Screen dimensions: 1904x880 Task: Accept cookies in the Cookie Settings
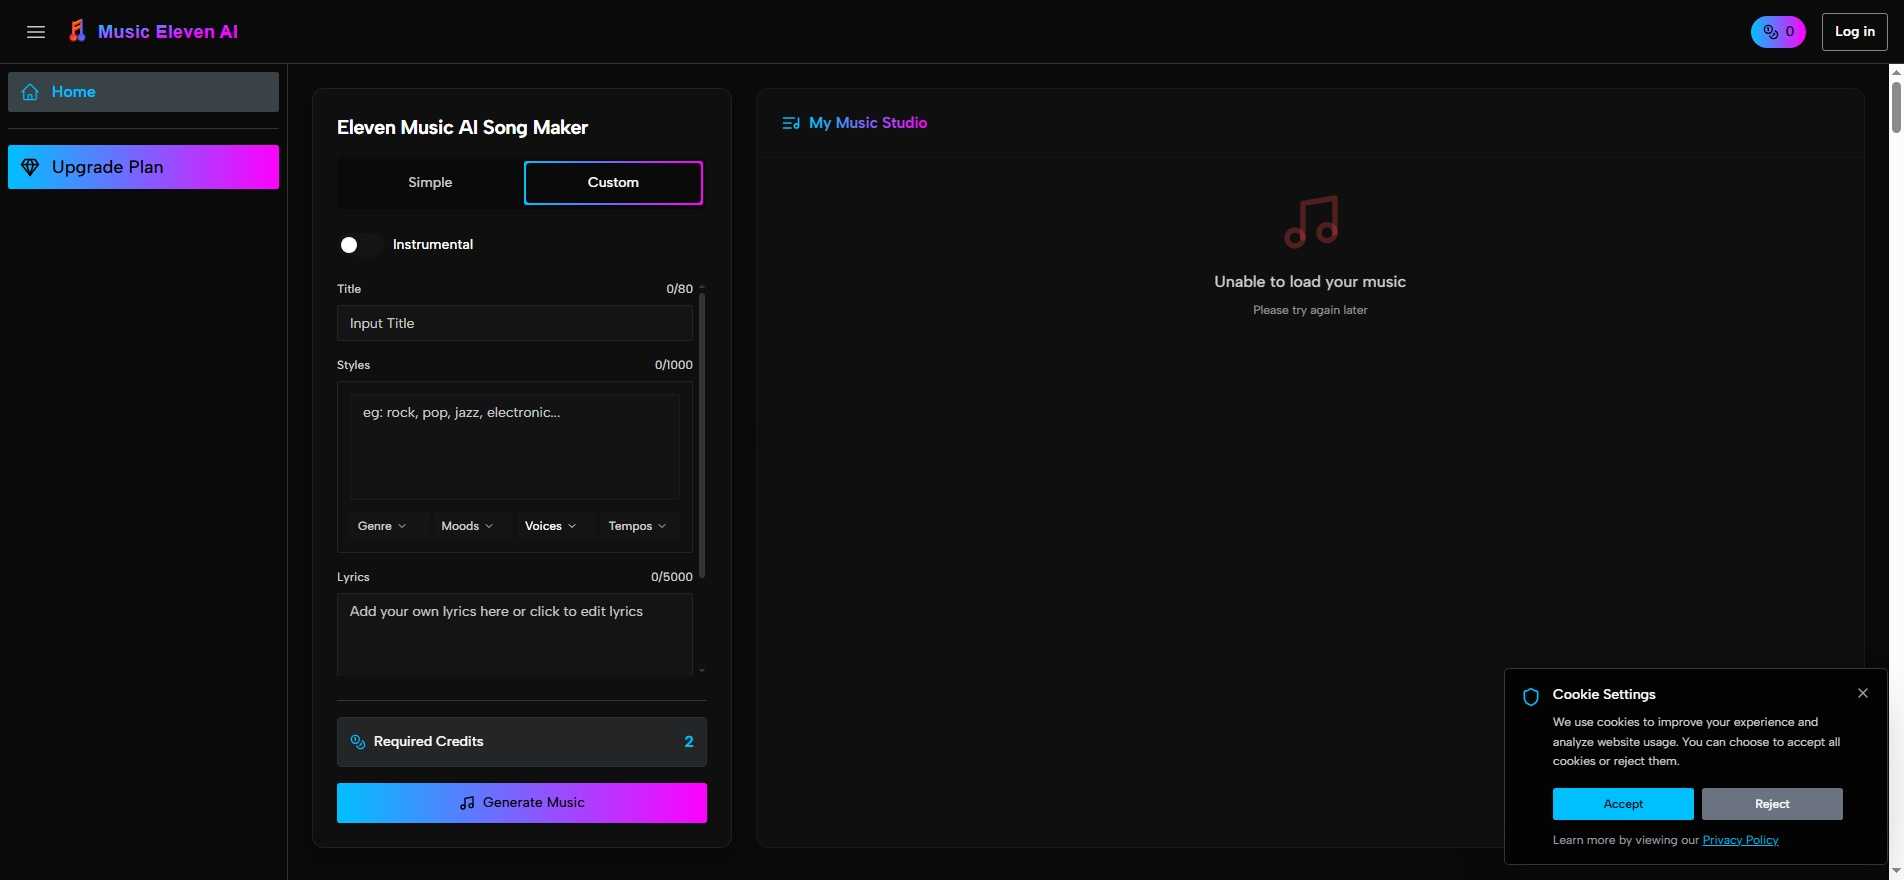[1622, 804]
